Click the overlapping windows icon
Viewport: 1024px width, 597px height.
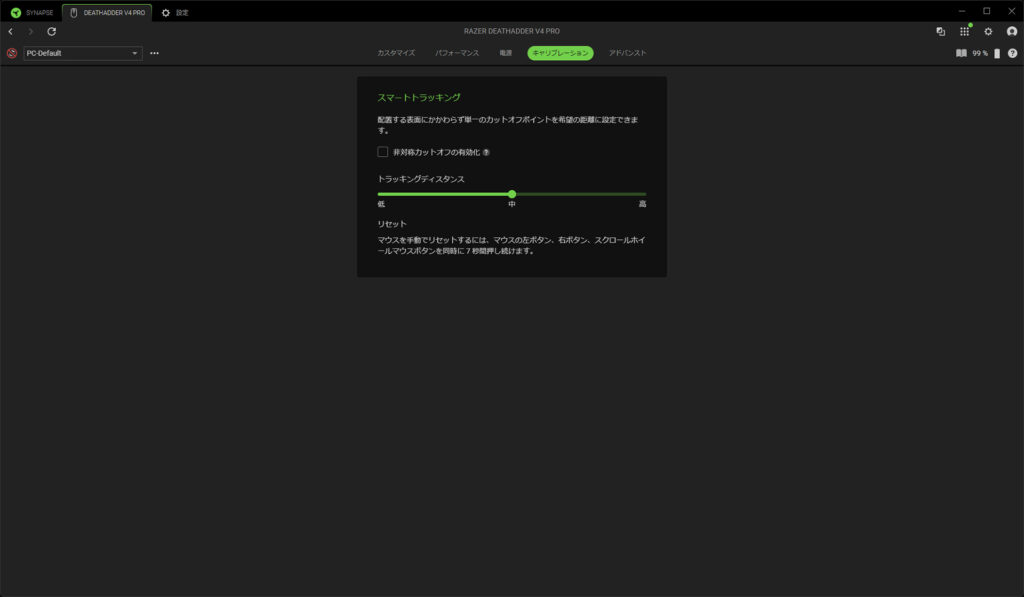(x=940, y=32)
